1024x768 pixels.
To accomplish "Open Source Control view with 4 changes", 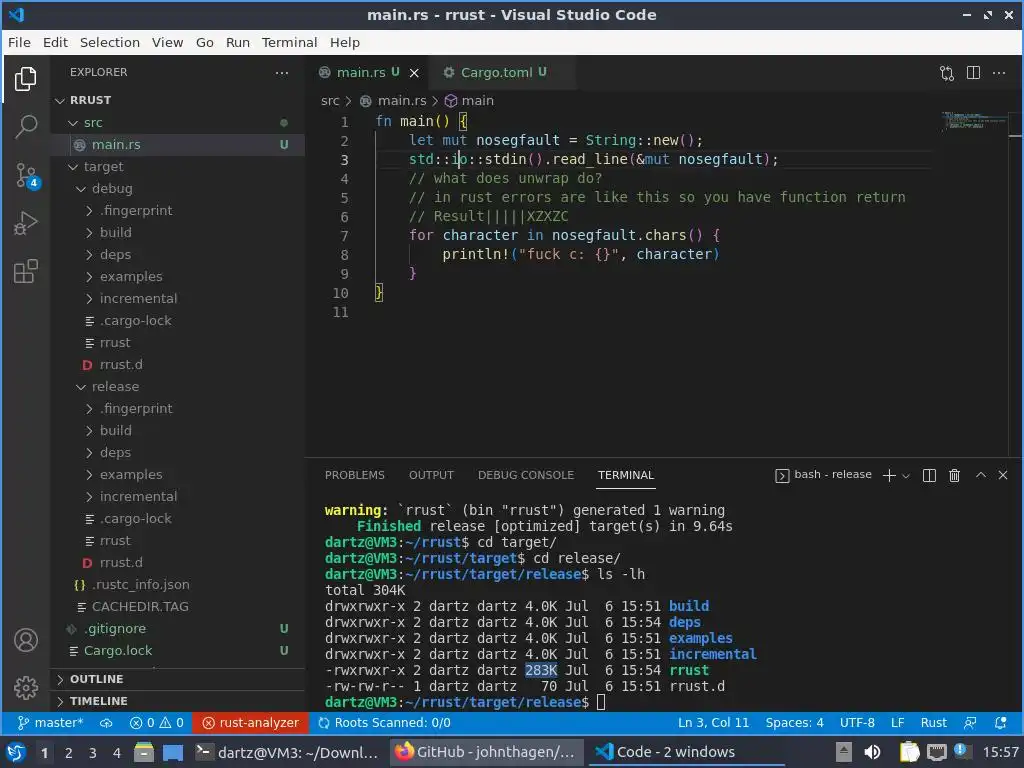I will point(27,175).
